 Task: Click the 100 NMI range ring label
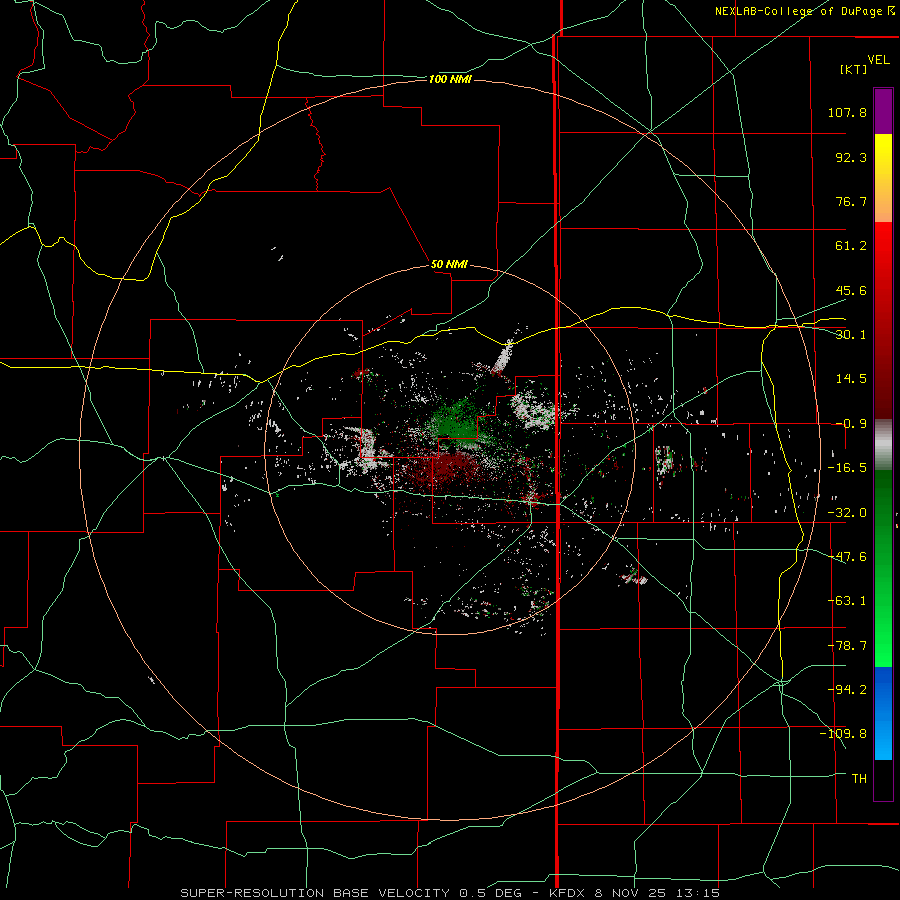[450, 79]
